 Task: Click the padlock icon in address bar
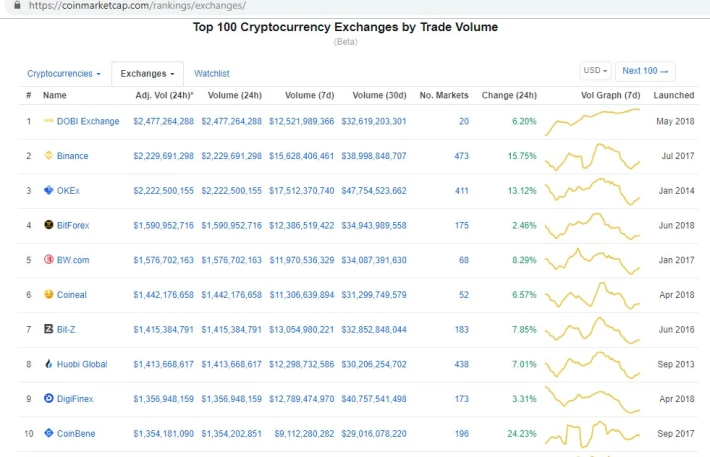(x=17, y=5)
